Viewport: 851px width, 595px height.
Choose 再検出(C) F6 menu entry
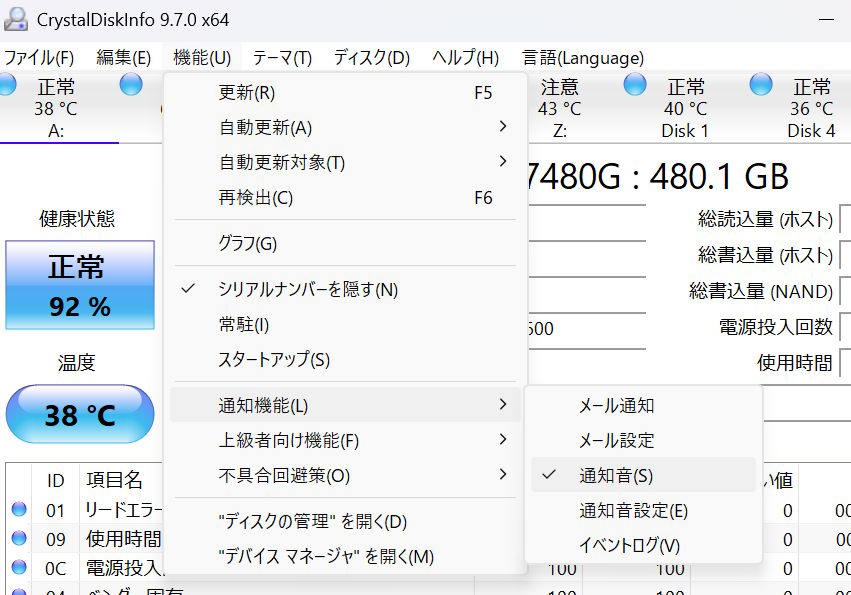(345, 198)
